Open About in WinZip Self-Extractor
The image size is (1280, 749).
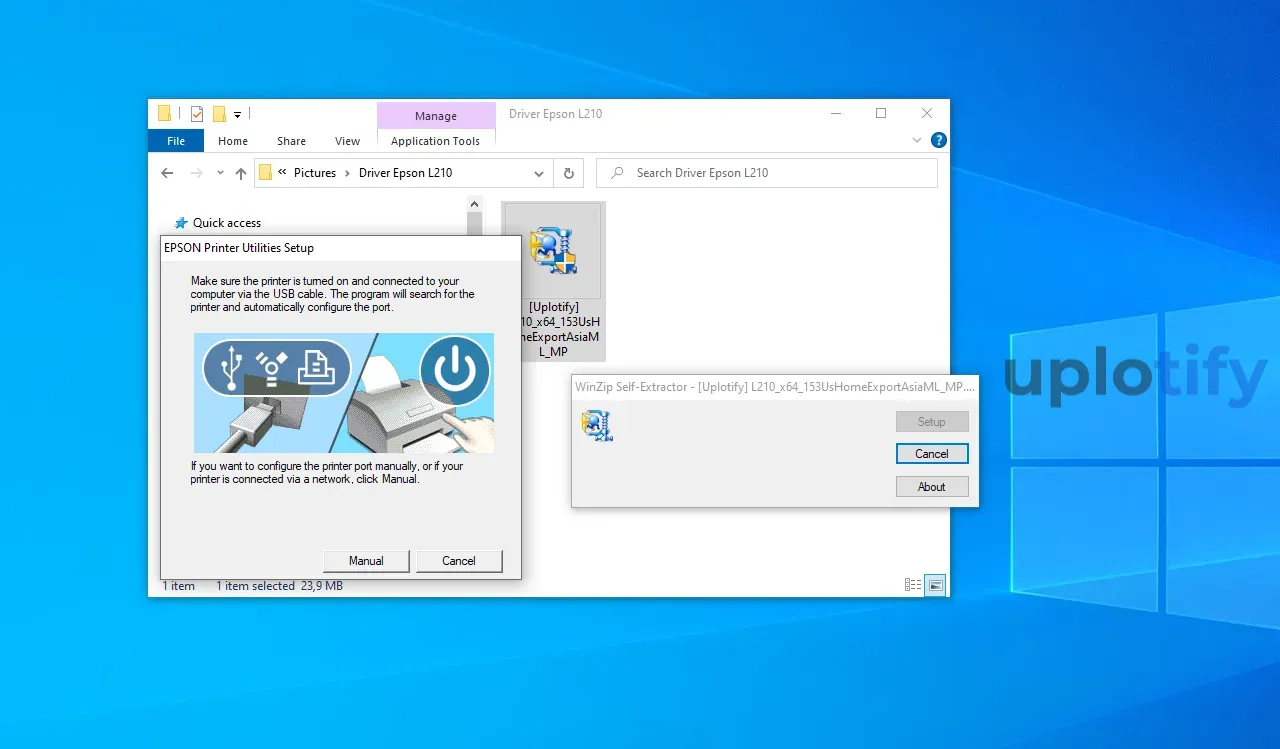pyautogui.click(x=932, y=487)
